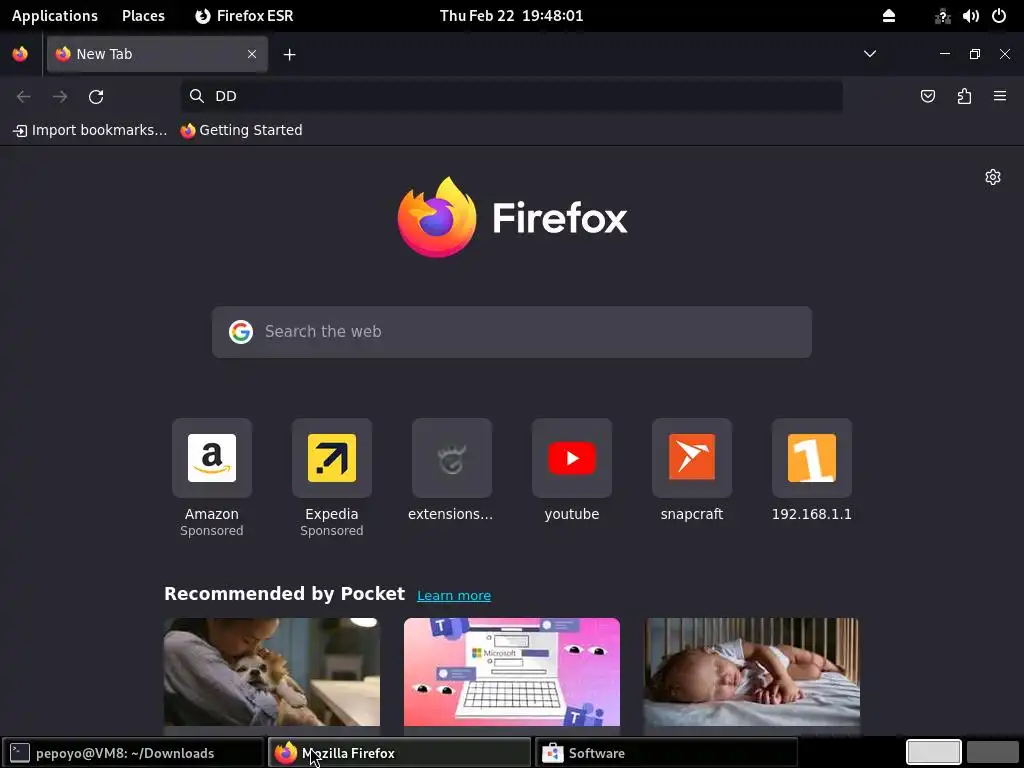The height and width of the screenshot is (768, 1024).
Task: Click the volume speaker tray icon
Action: [970, 16]
